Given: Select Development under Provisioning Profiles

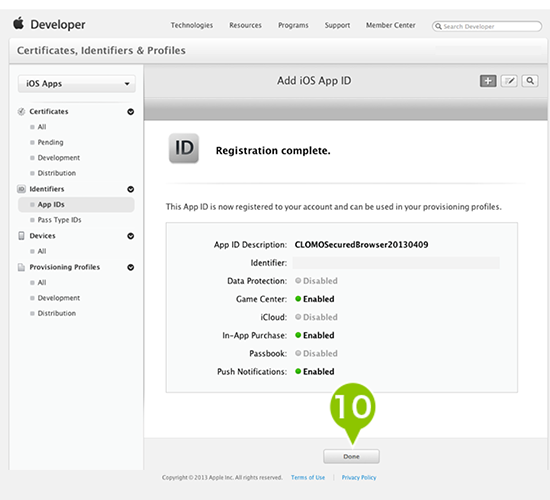Looking at the screenshot, I should click(59, 298).
